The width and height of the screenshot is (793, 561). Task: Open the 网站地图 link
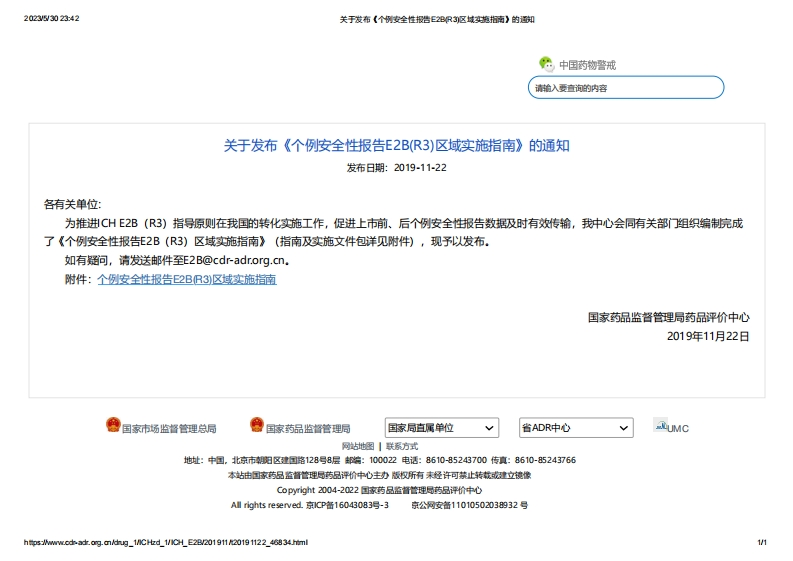[358, 446]
